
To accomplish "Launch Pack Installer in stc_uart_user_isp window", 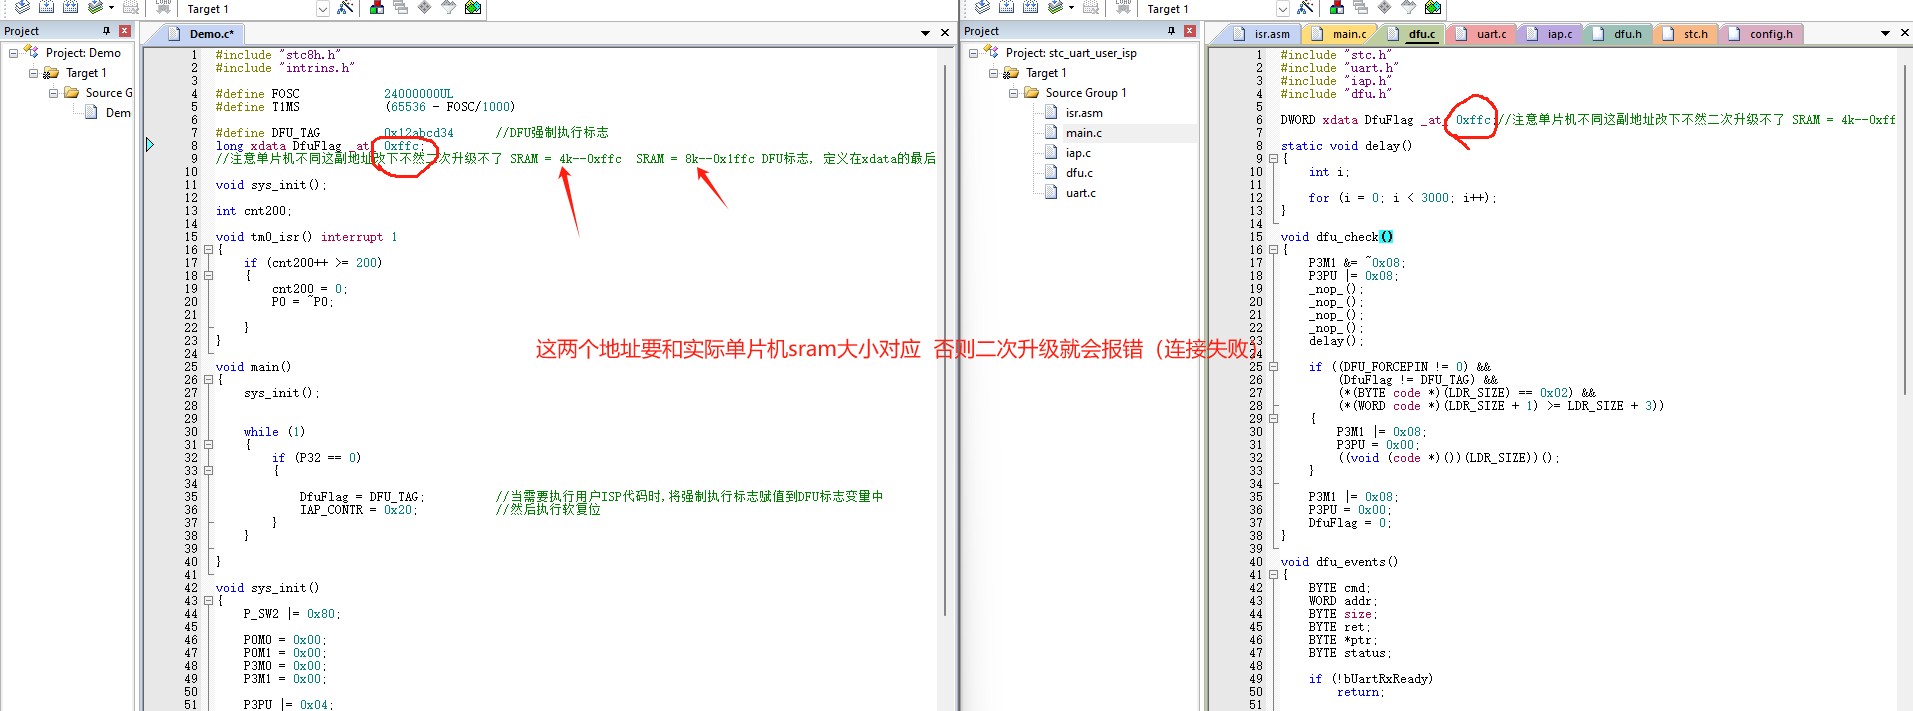I will tap(1433, 7).
